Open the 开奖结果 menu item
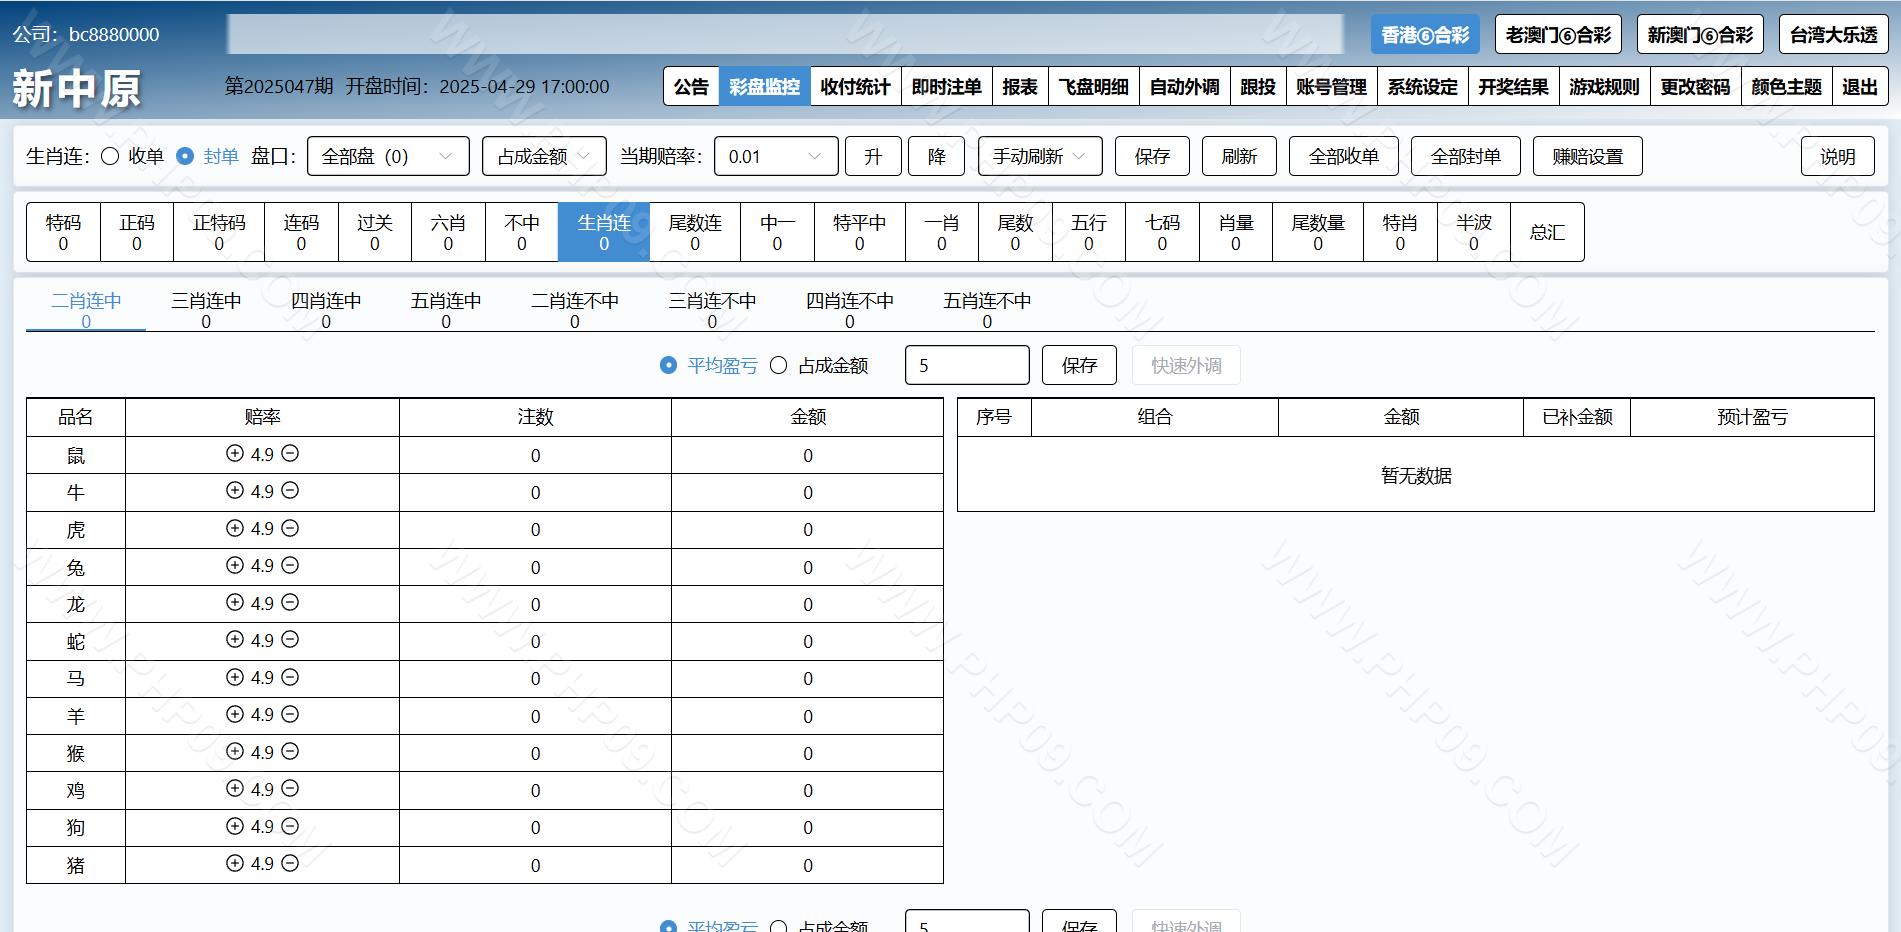Image resolution: width=1901 pixels, height=932 pixels. [x=1513, y=87]
